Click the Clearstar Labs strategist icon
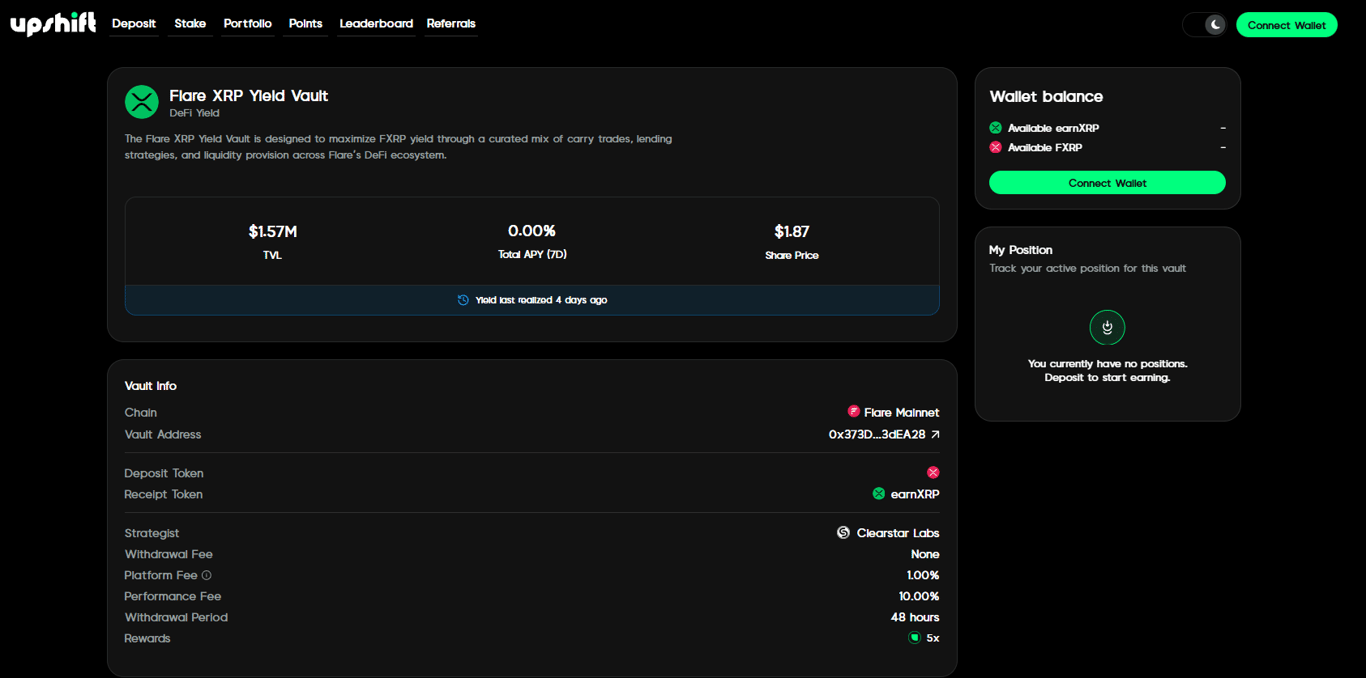 (x=843, y=532)
